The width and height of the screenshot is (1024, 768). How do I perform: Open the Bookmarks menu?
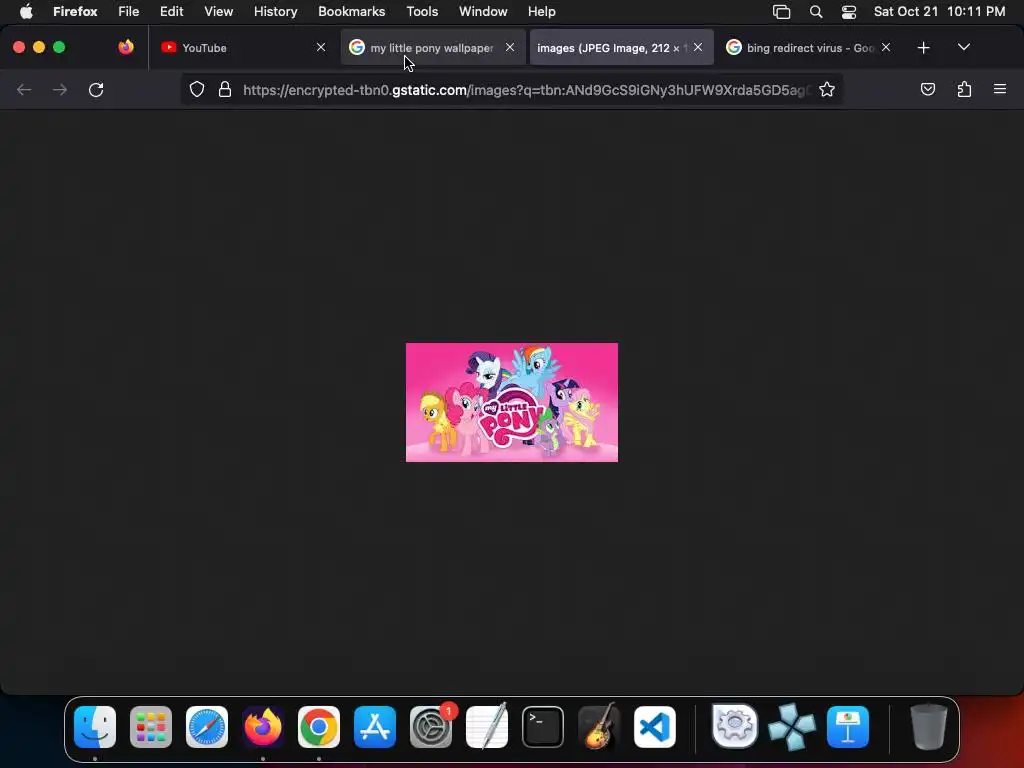click(x=351, y=12)
